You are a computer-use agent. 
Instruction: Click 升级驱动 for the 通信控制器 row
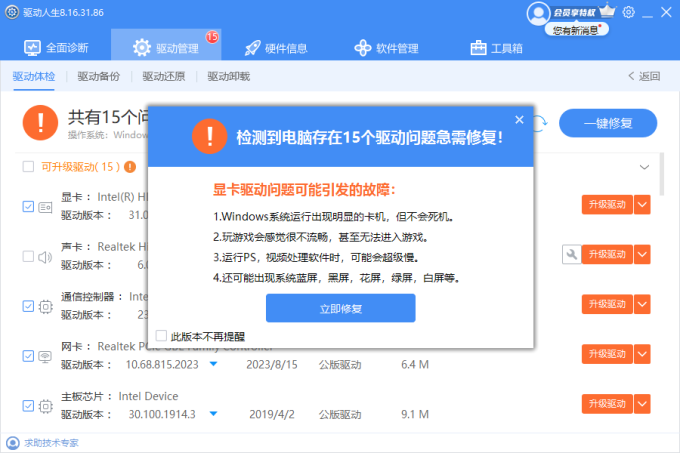[x=607, y=304]
